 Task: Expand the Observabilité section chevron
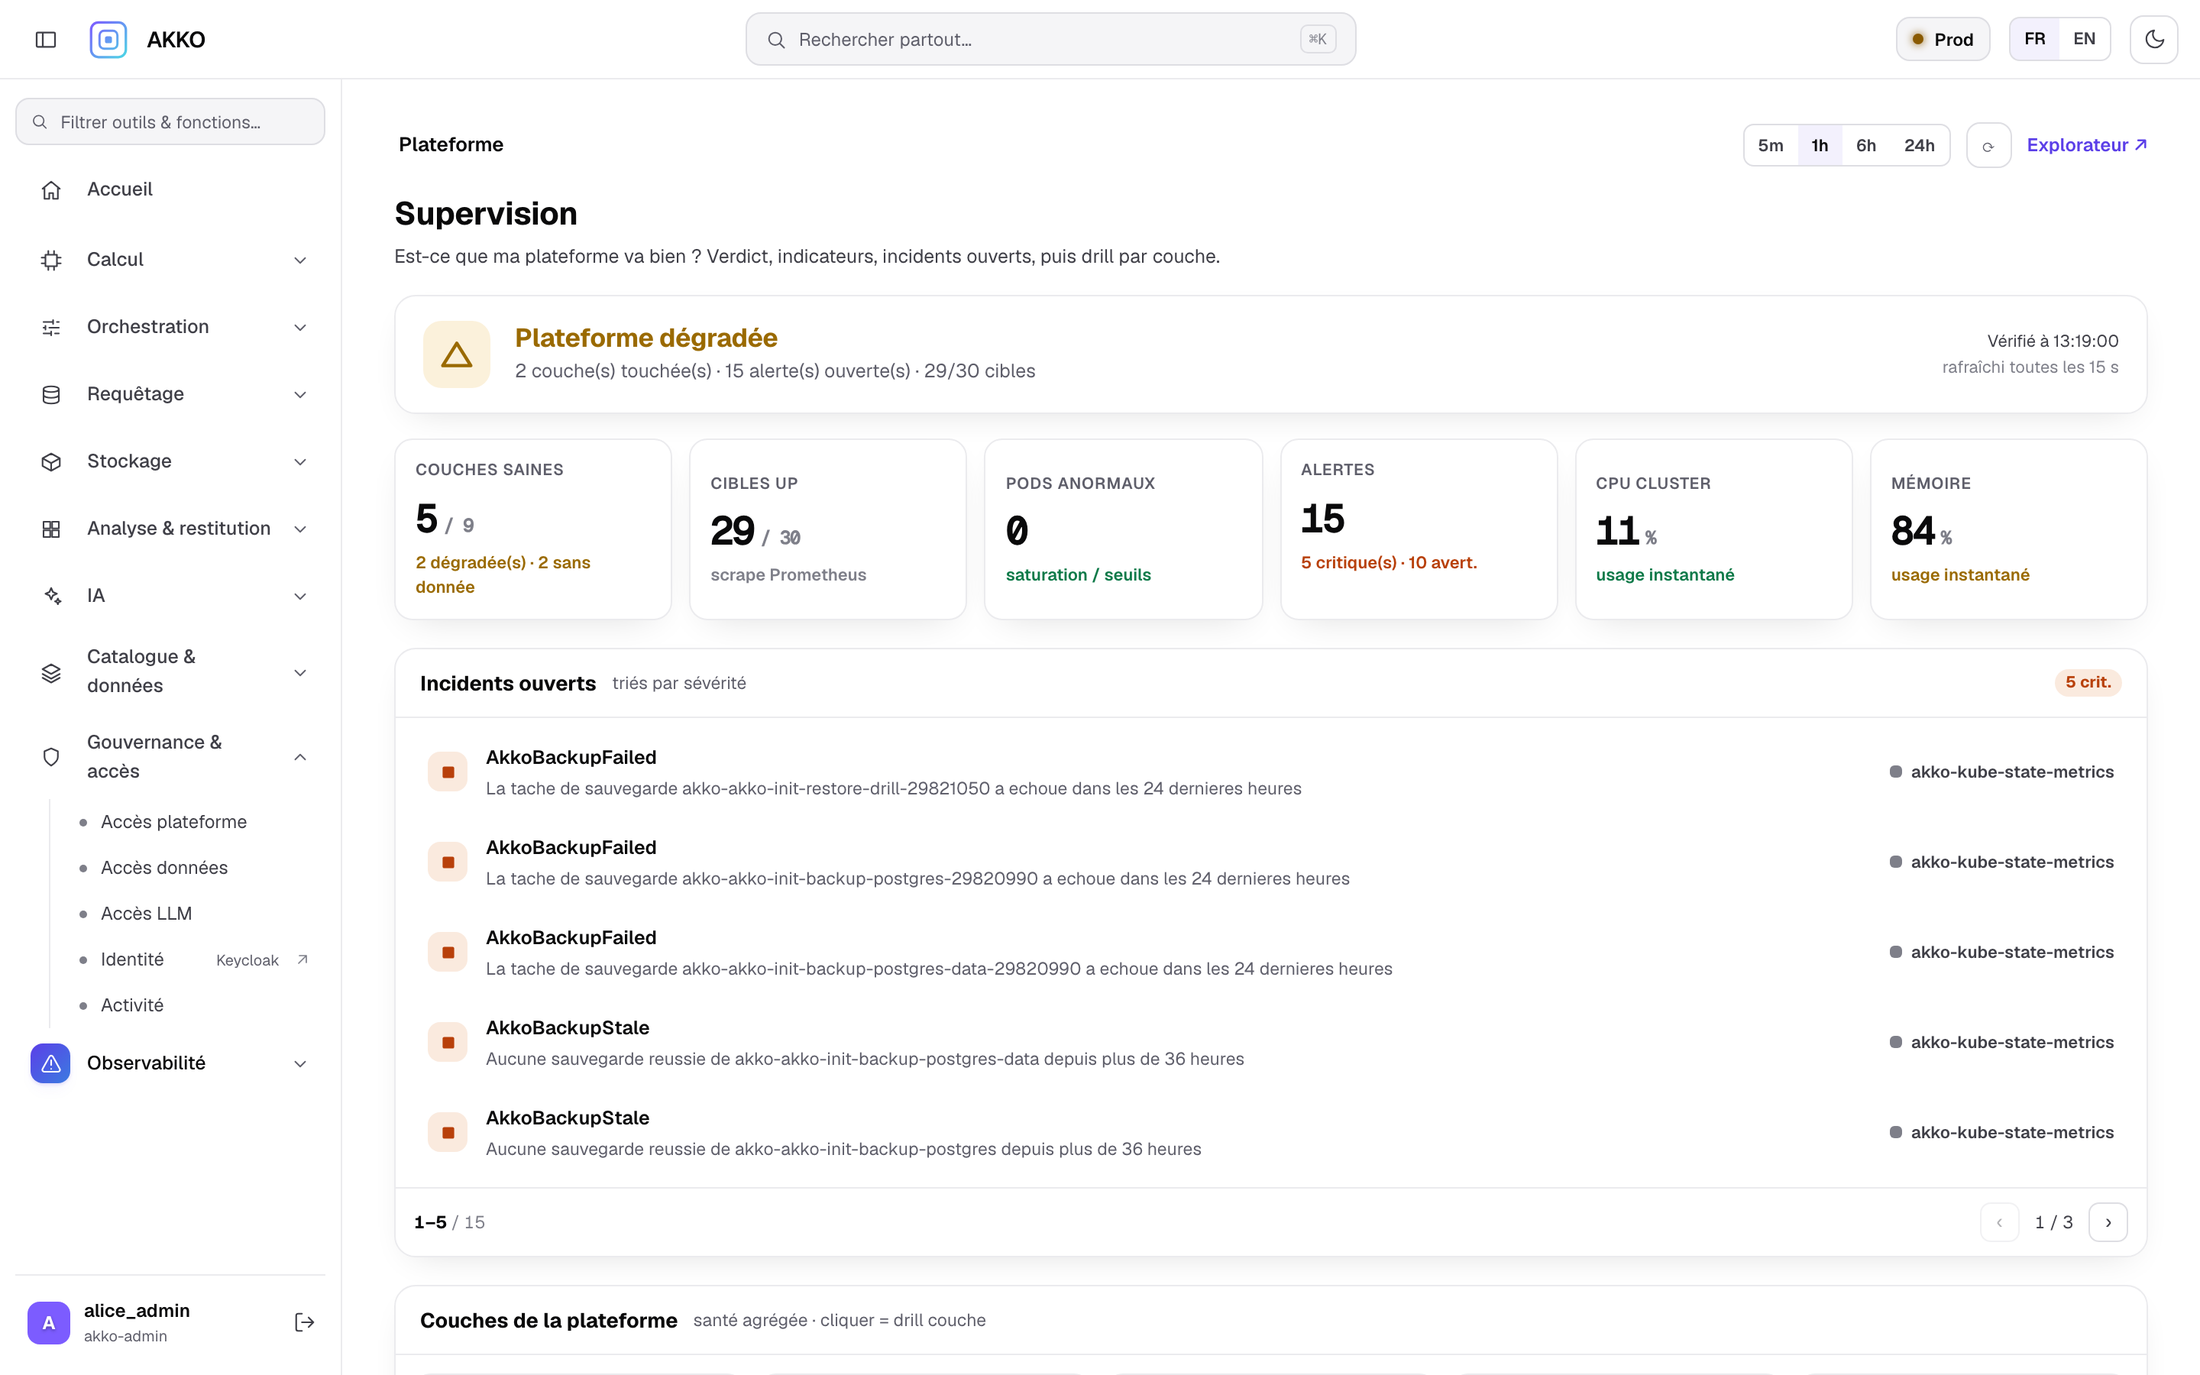pos(300,1063)
